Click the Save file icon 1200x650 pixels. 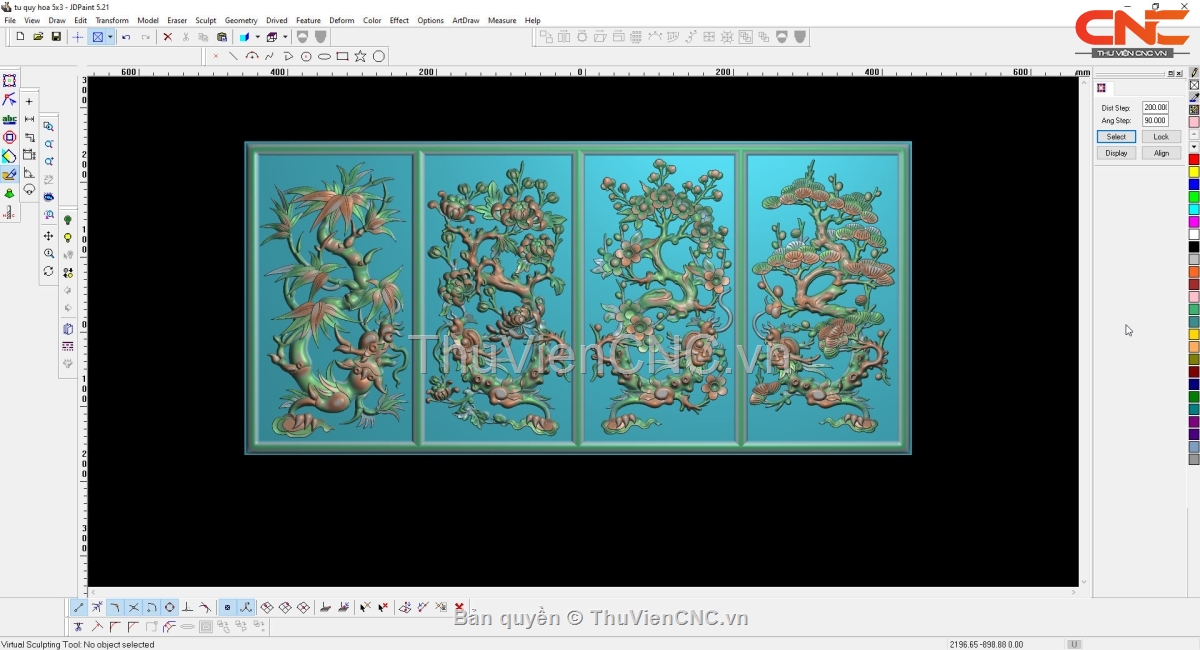[x=56, y=37]
